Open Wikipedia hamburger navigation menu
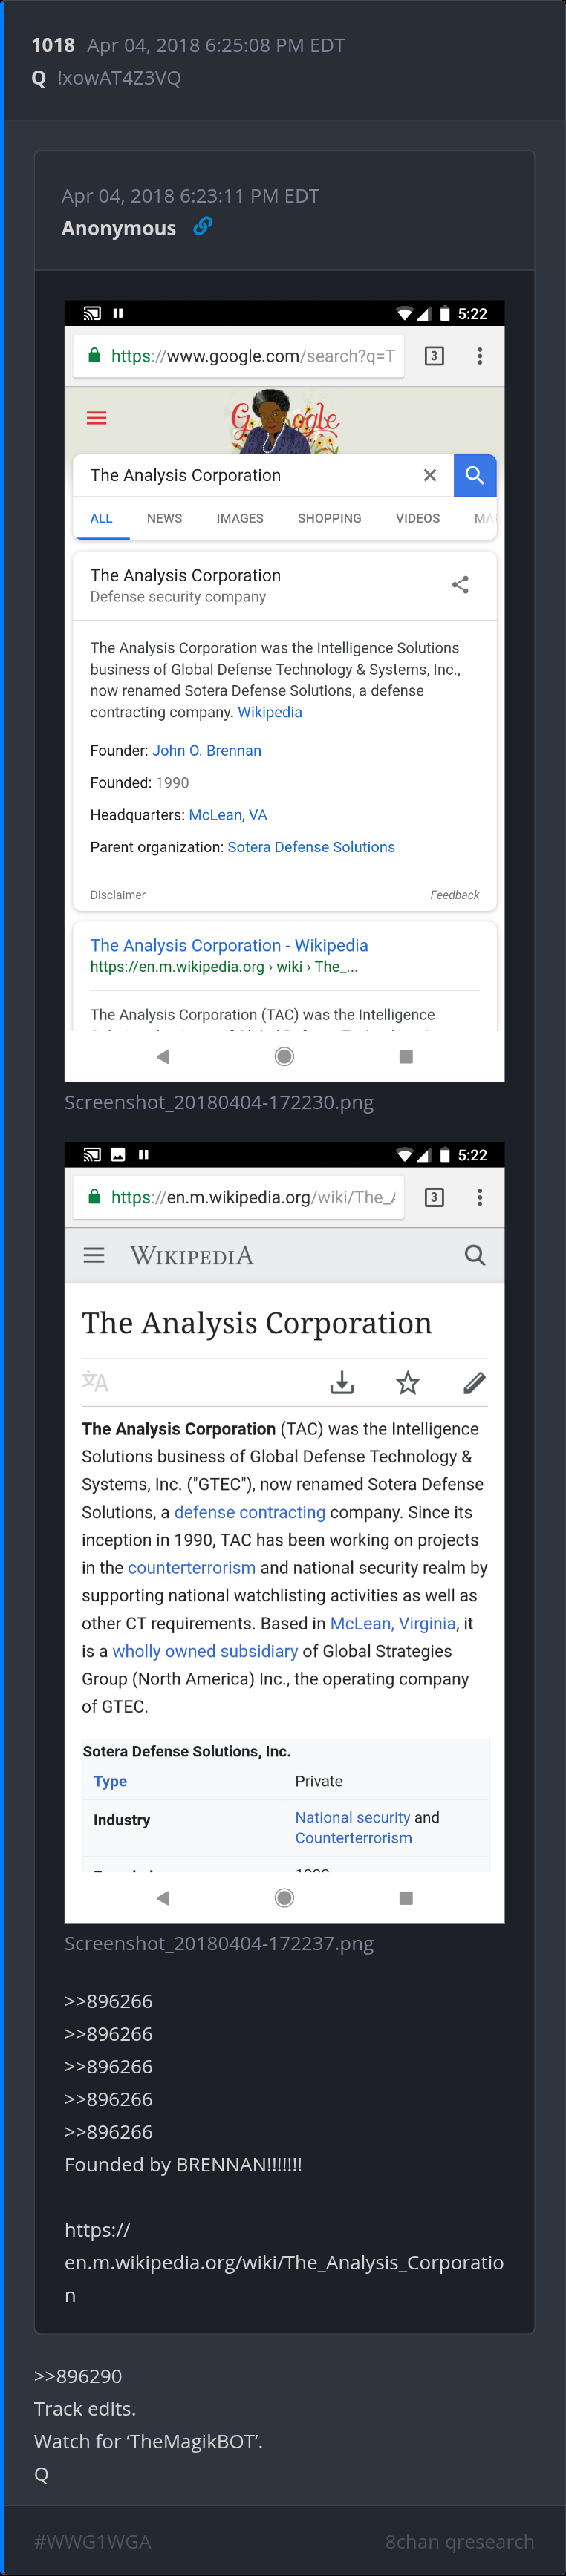566x2576 pixels. coord(94,1255)
